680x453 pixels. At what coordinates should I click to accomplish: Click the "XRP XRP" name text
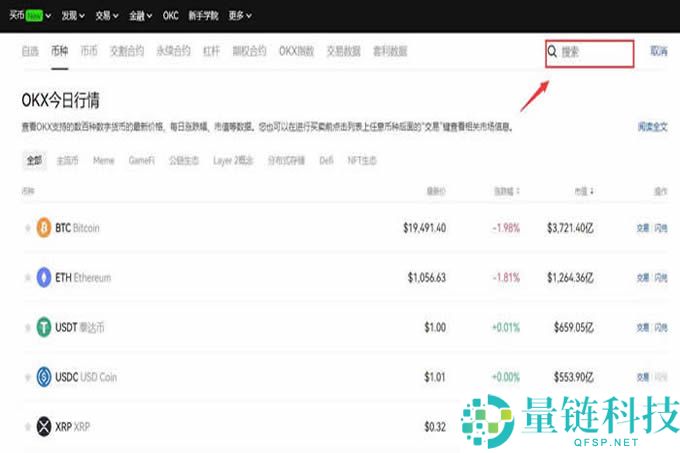[x=72, y=427]
